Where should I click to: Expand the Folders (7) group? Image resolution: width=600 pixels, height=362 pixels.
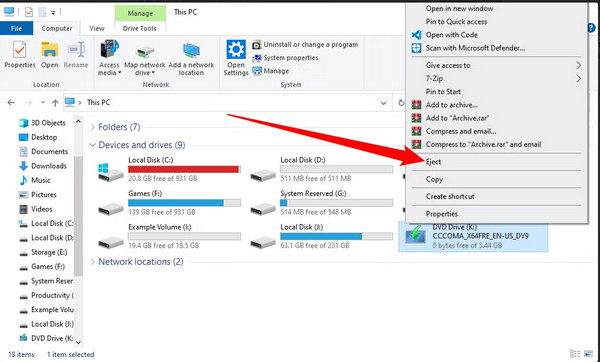pos(92,127)
